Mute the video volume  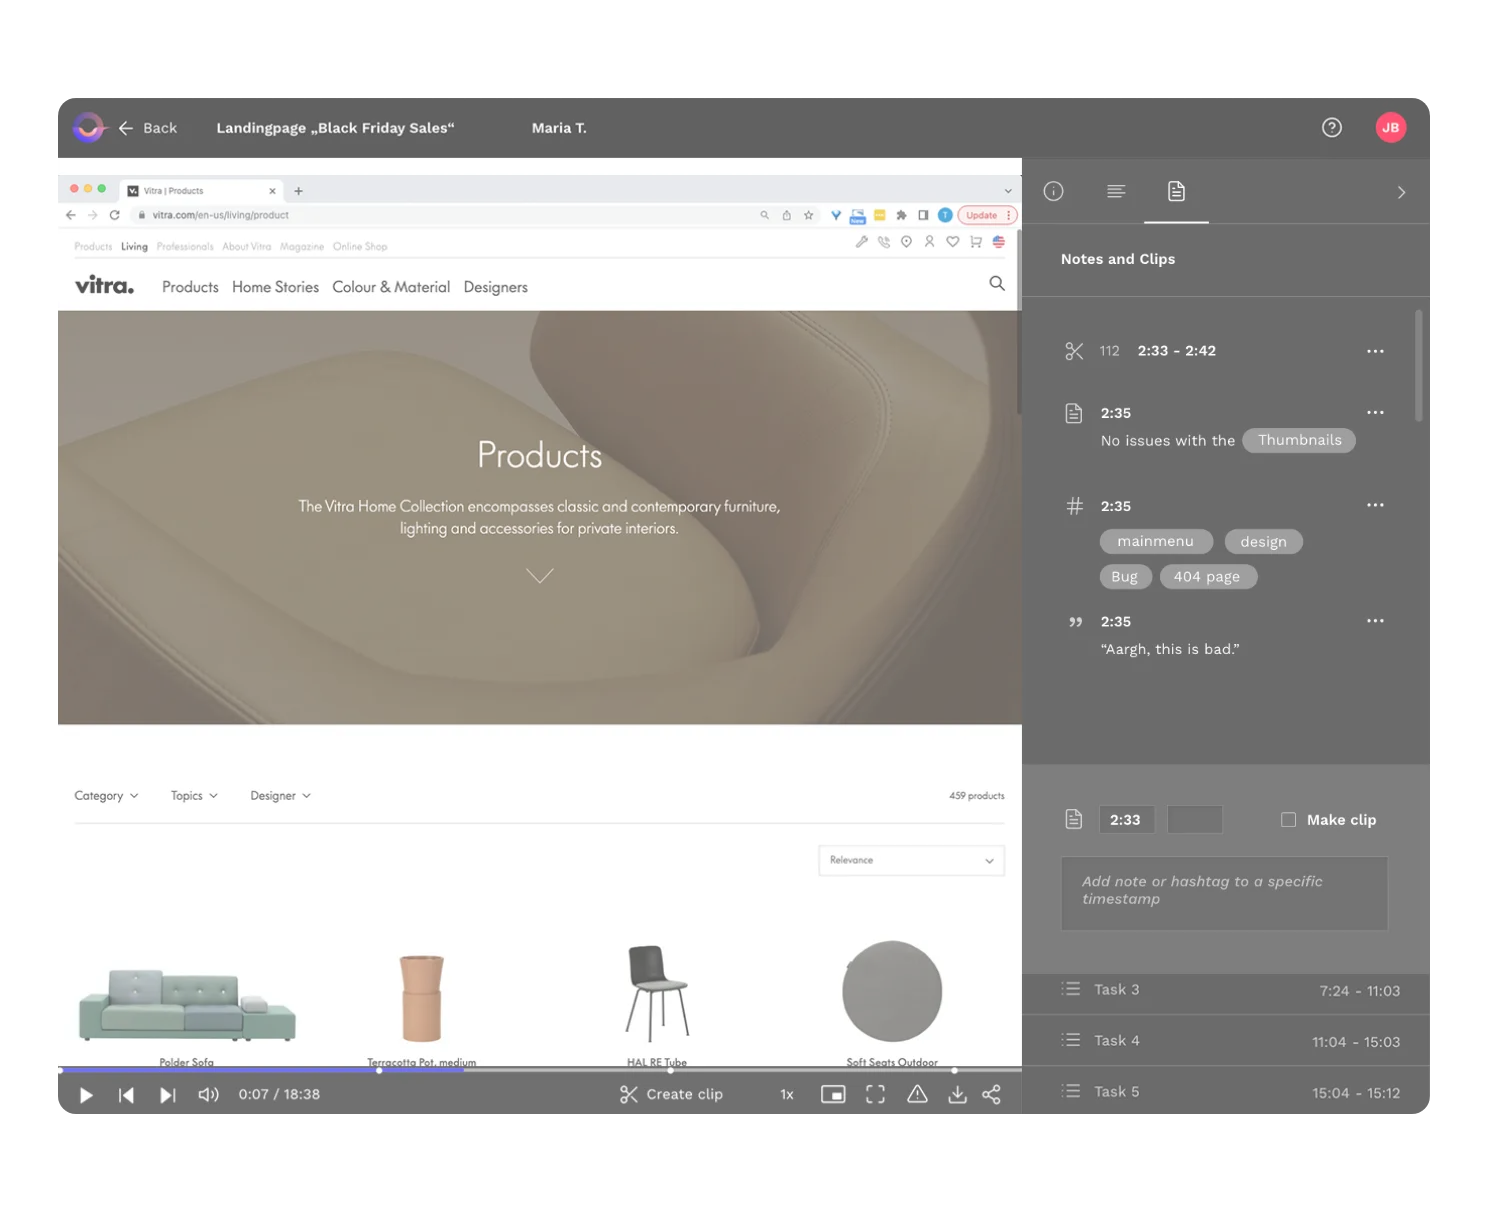(x=208, y=1094)
